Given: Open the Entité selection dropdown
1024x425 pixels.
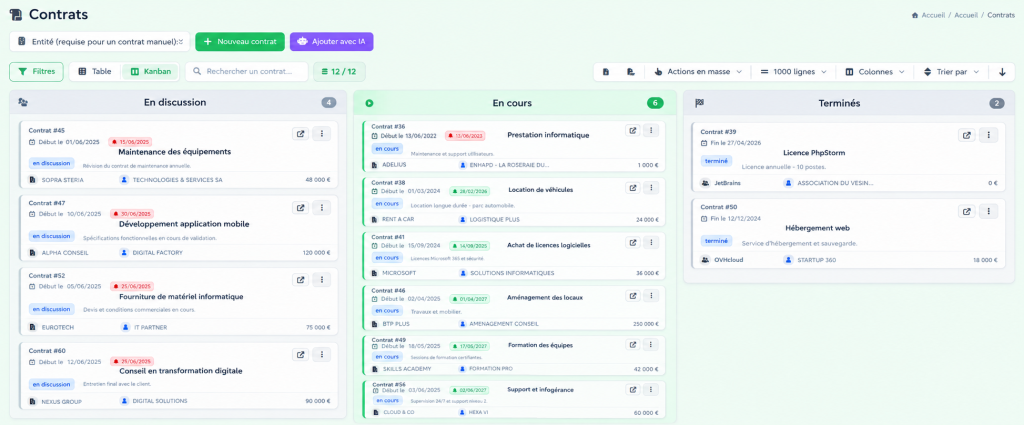Looking at the screenshot, I should pos(99,41).
